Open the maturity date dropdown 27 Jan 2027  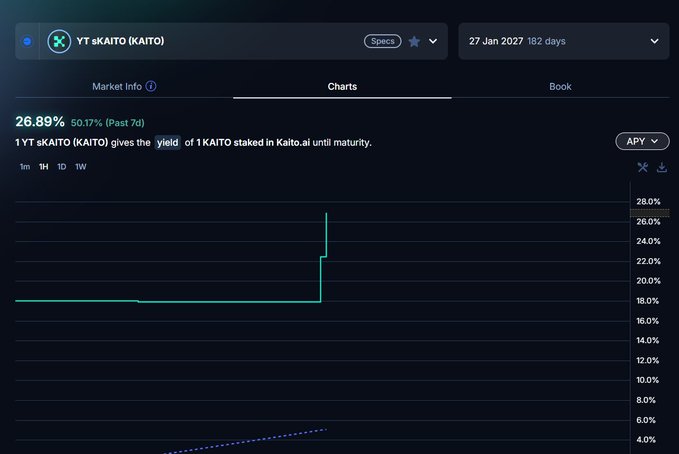(564, 41)
